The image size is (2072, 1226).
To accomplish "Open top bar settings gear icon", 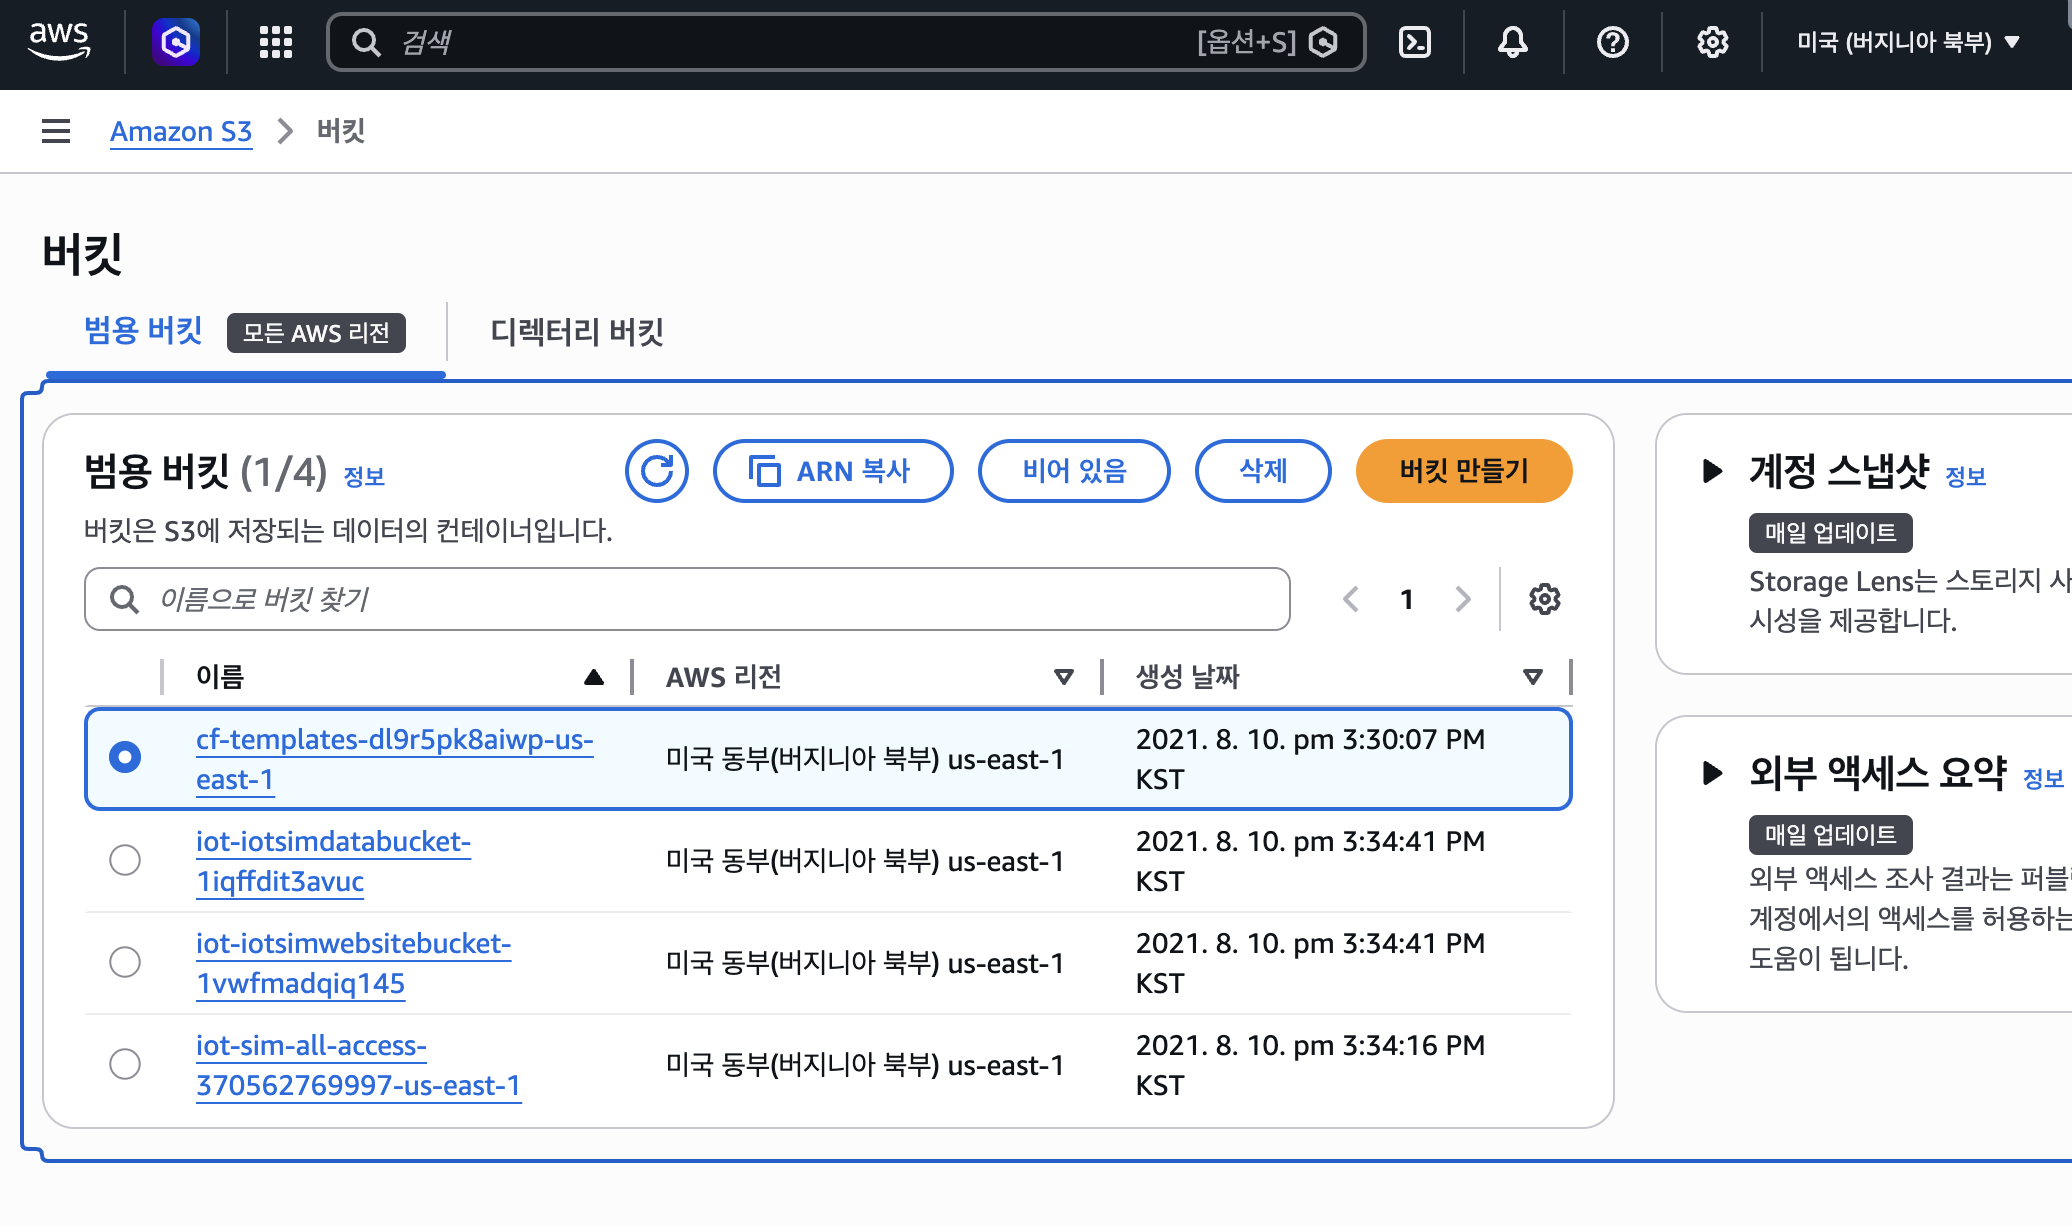I will [1712, 42].
